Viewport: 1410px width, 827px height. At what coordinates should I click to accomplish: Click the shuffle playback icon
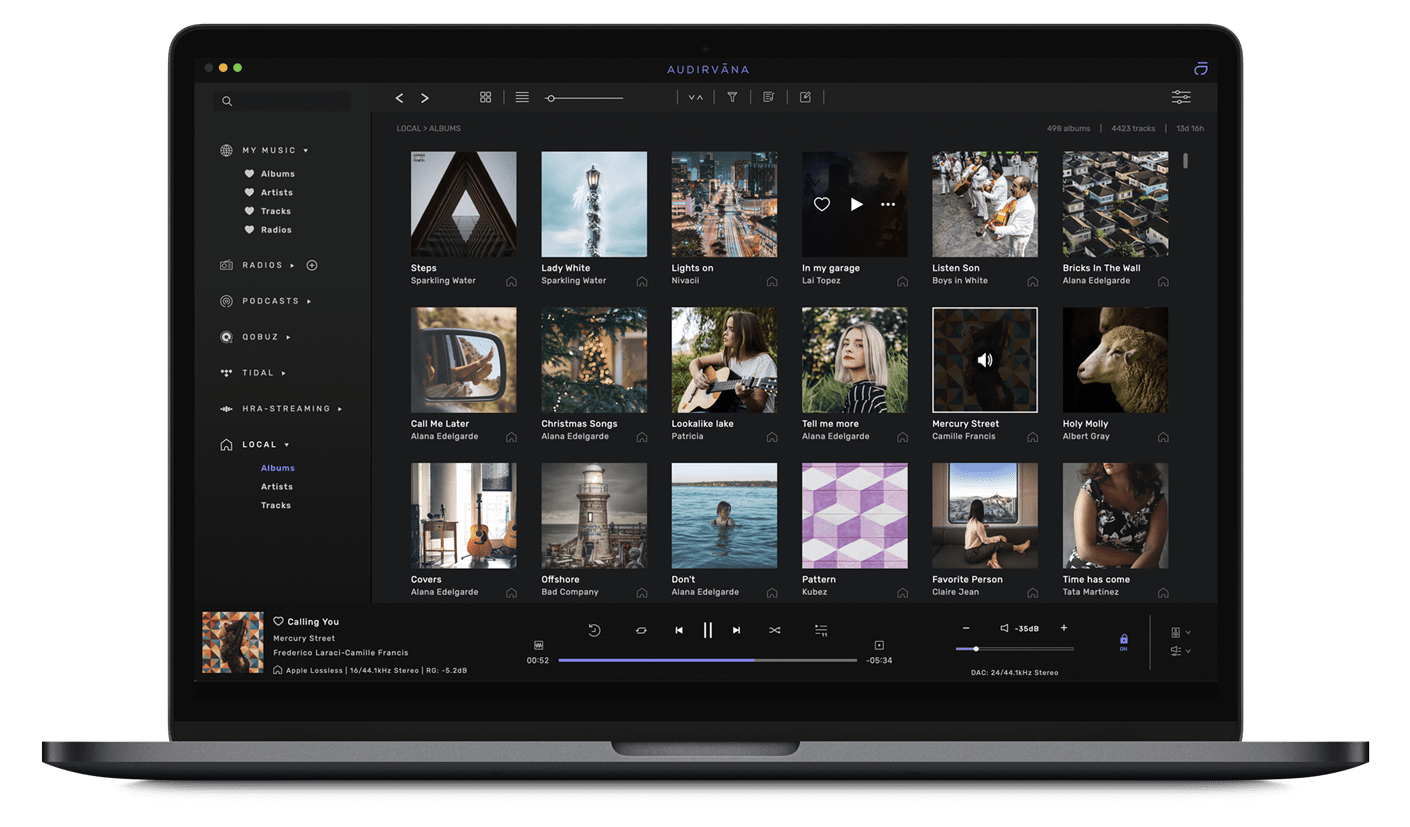774,630
